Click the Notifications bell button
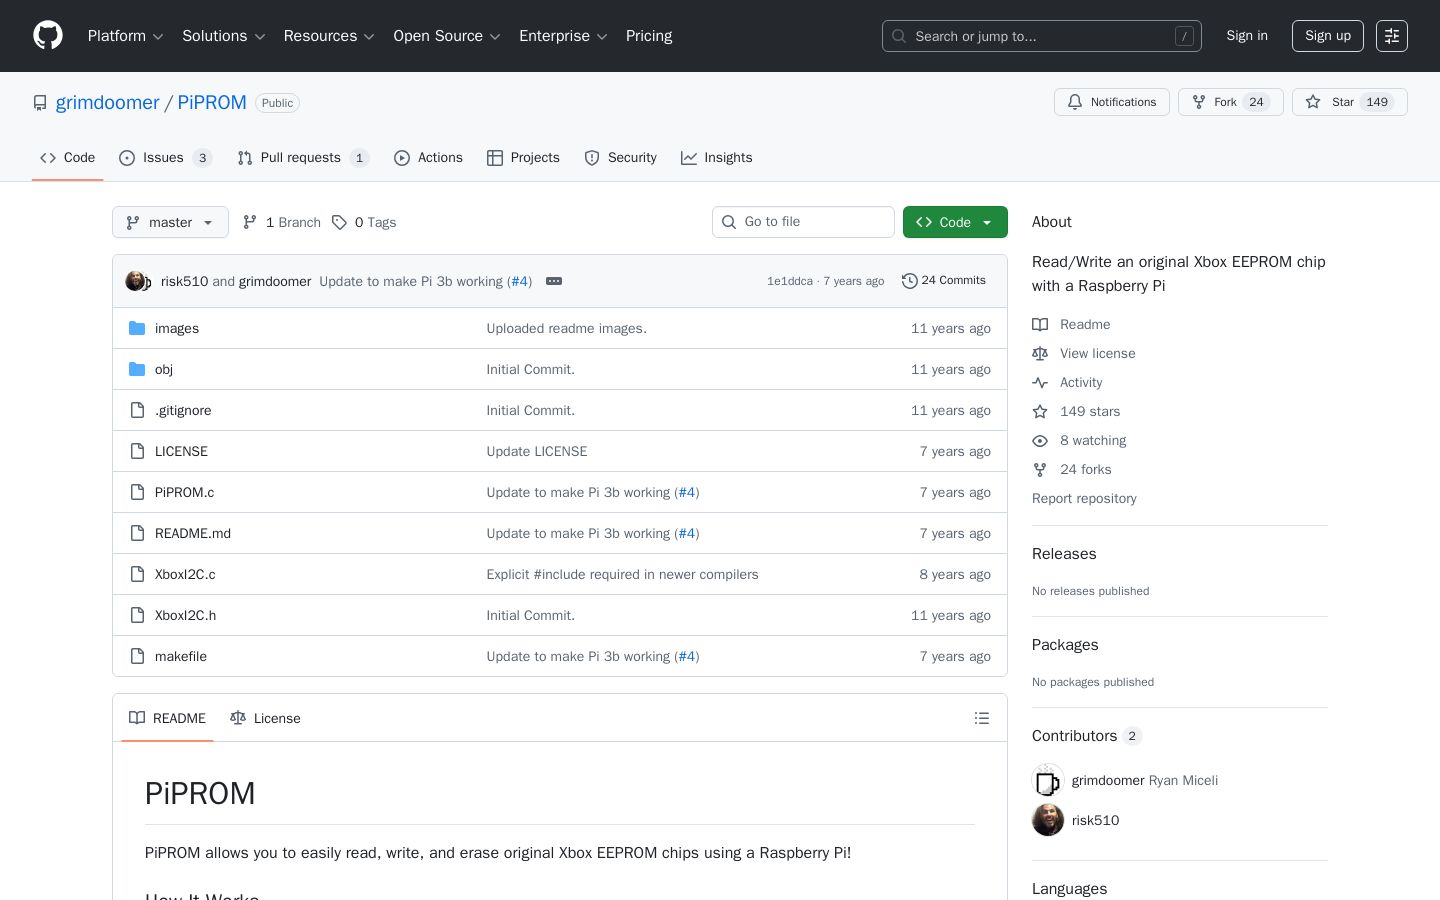The height and width of the screenshot is (900, 1440). tap(1112, 102)
